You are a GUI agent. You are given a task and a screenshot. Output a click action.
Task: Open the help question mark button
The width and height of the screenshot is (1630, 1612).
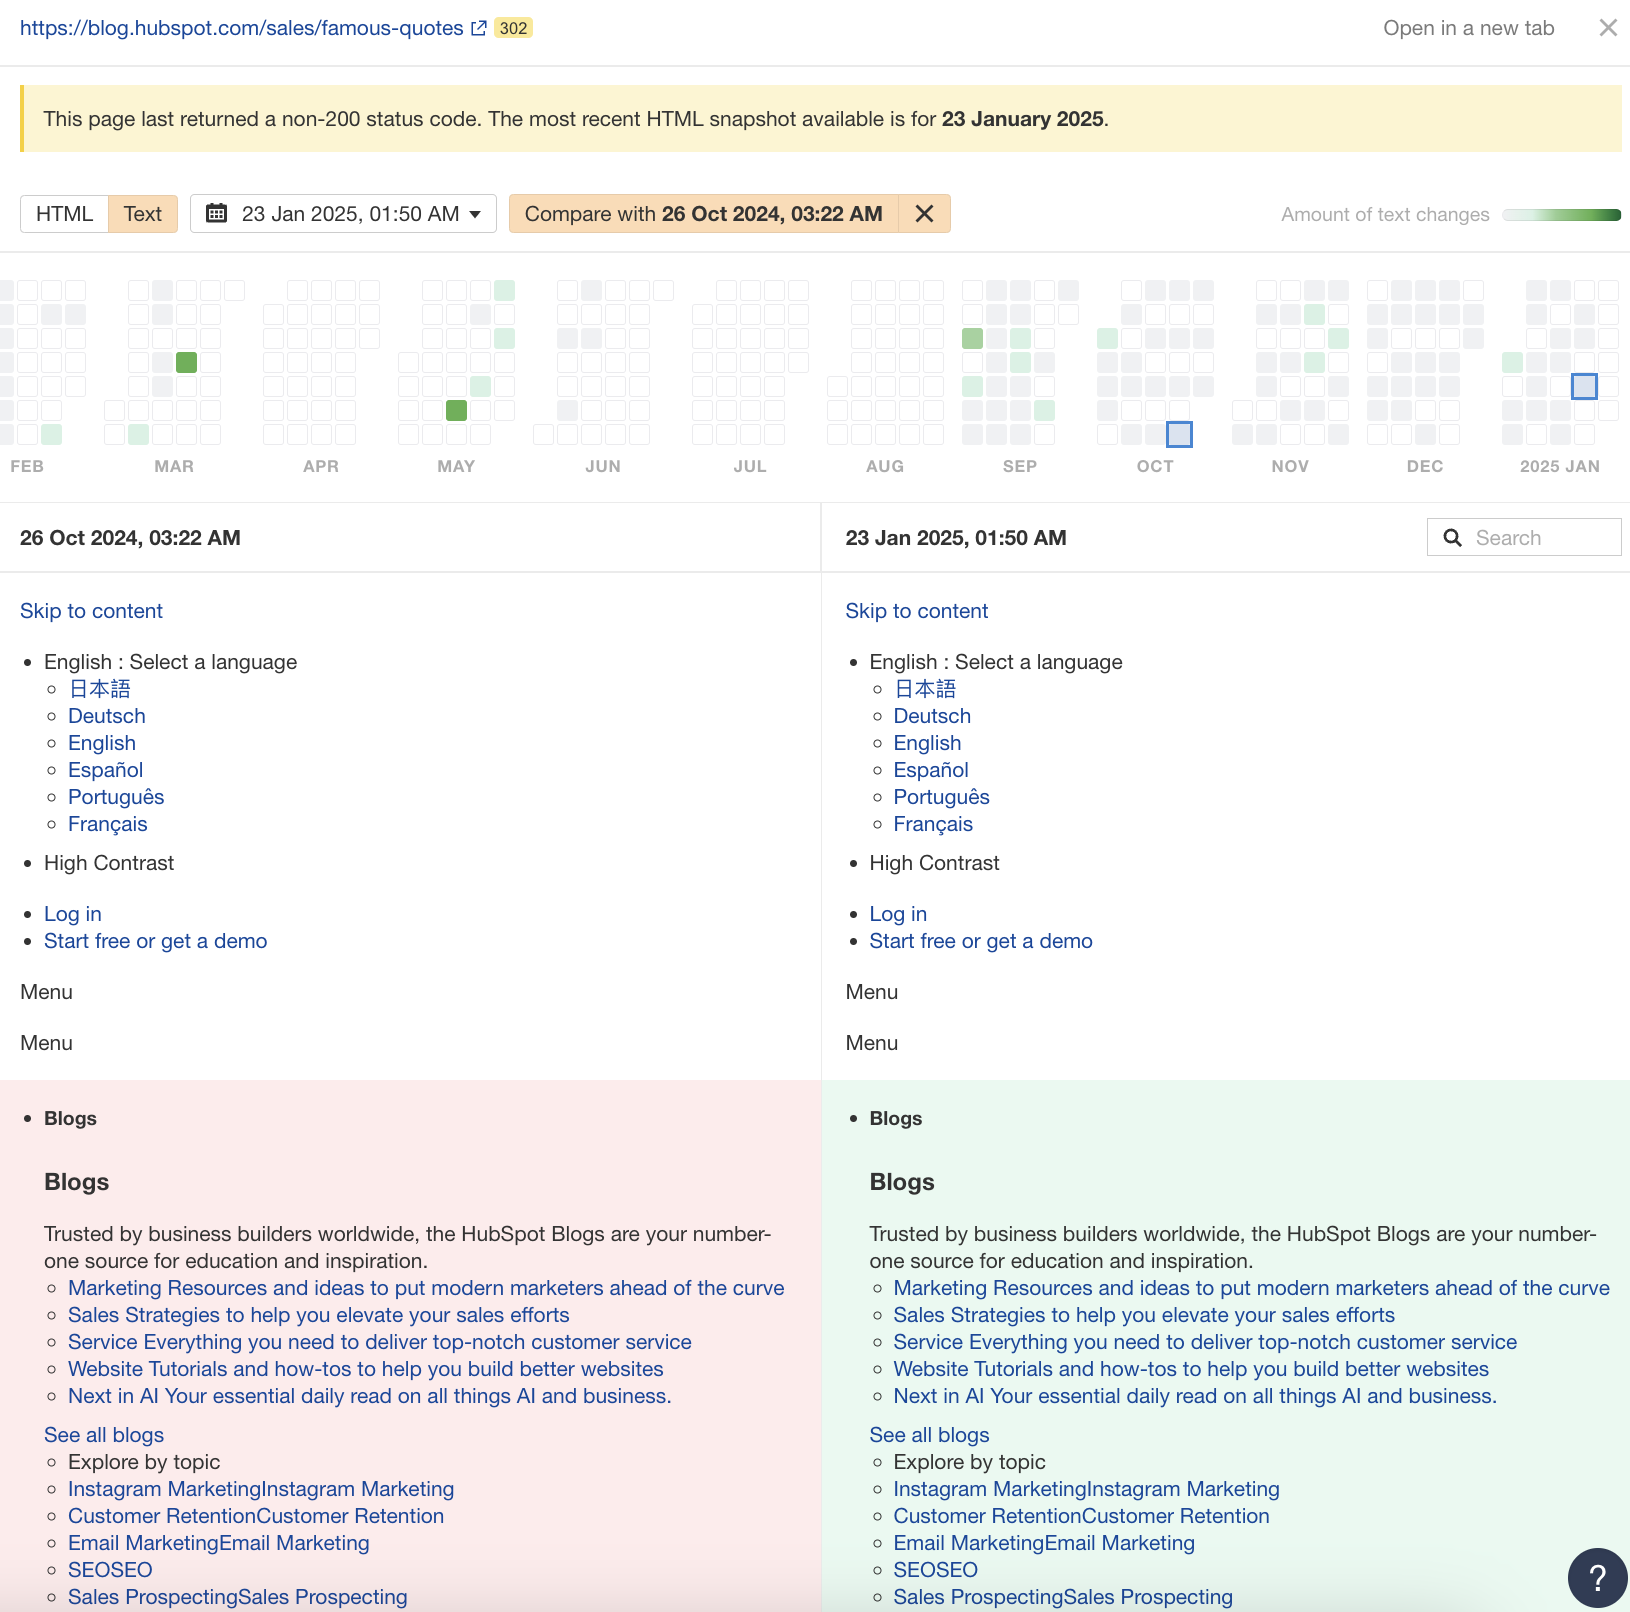1597,1577
